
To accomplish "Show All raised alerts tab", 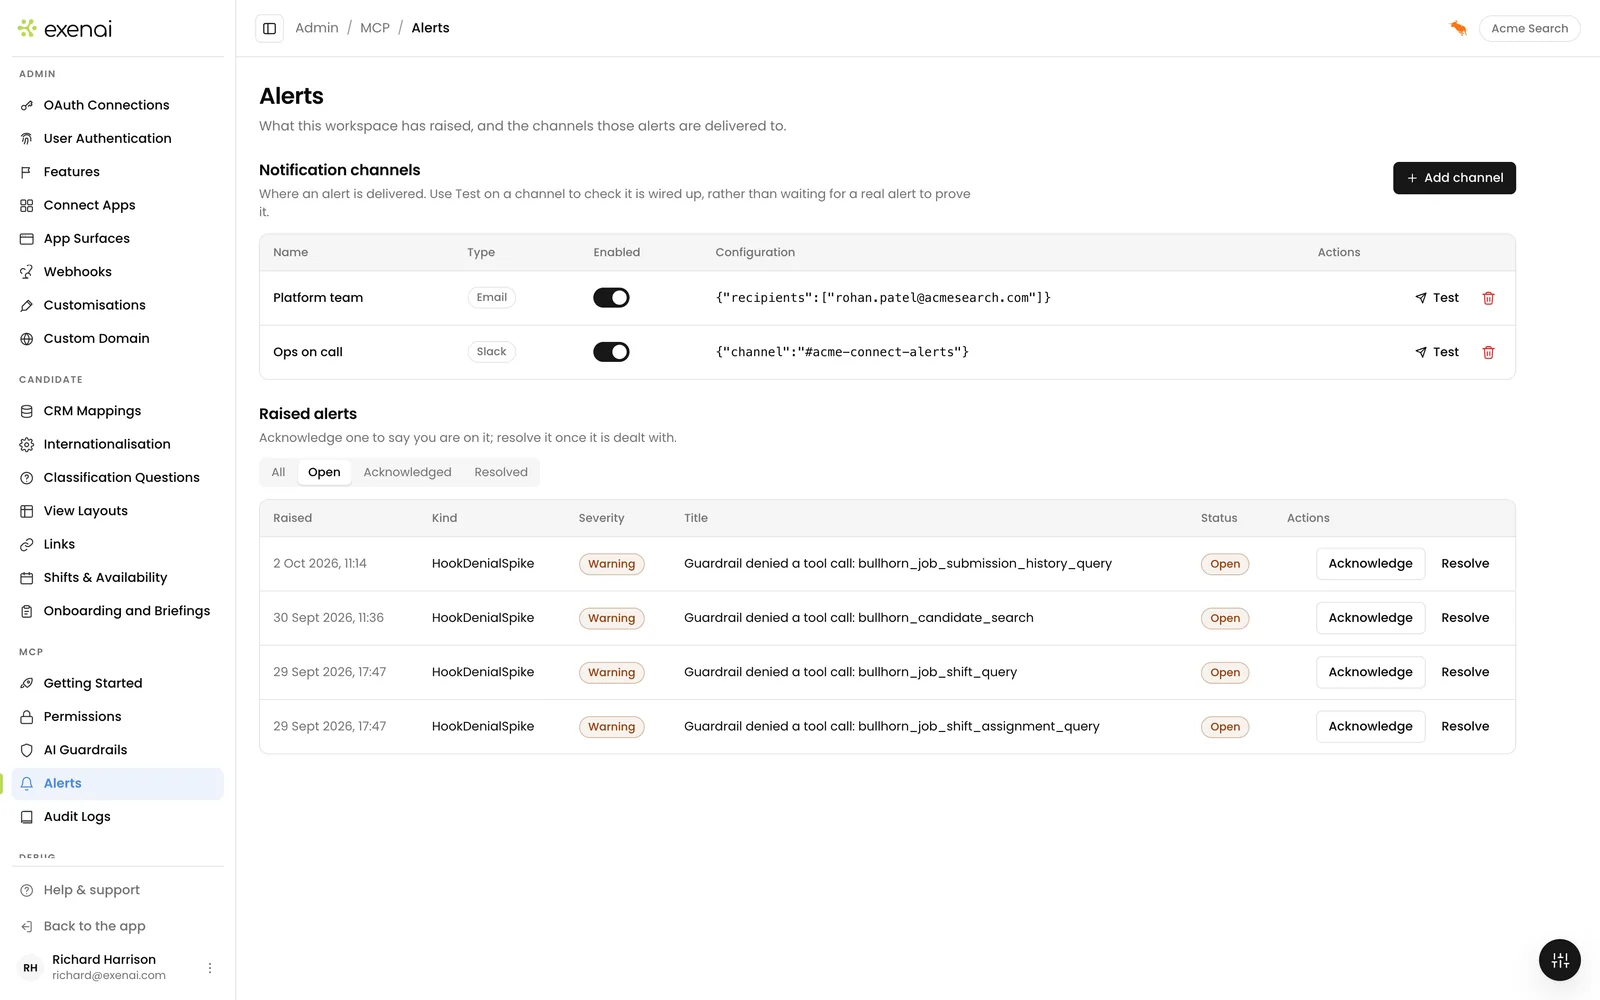I will pyautogui.click(x=278, y=472).
